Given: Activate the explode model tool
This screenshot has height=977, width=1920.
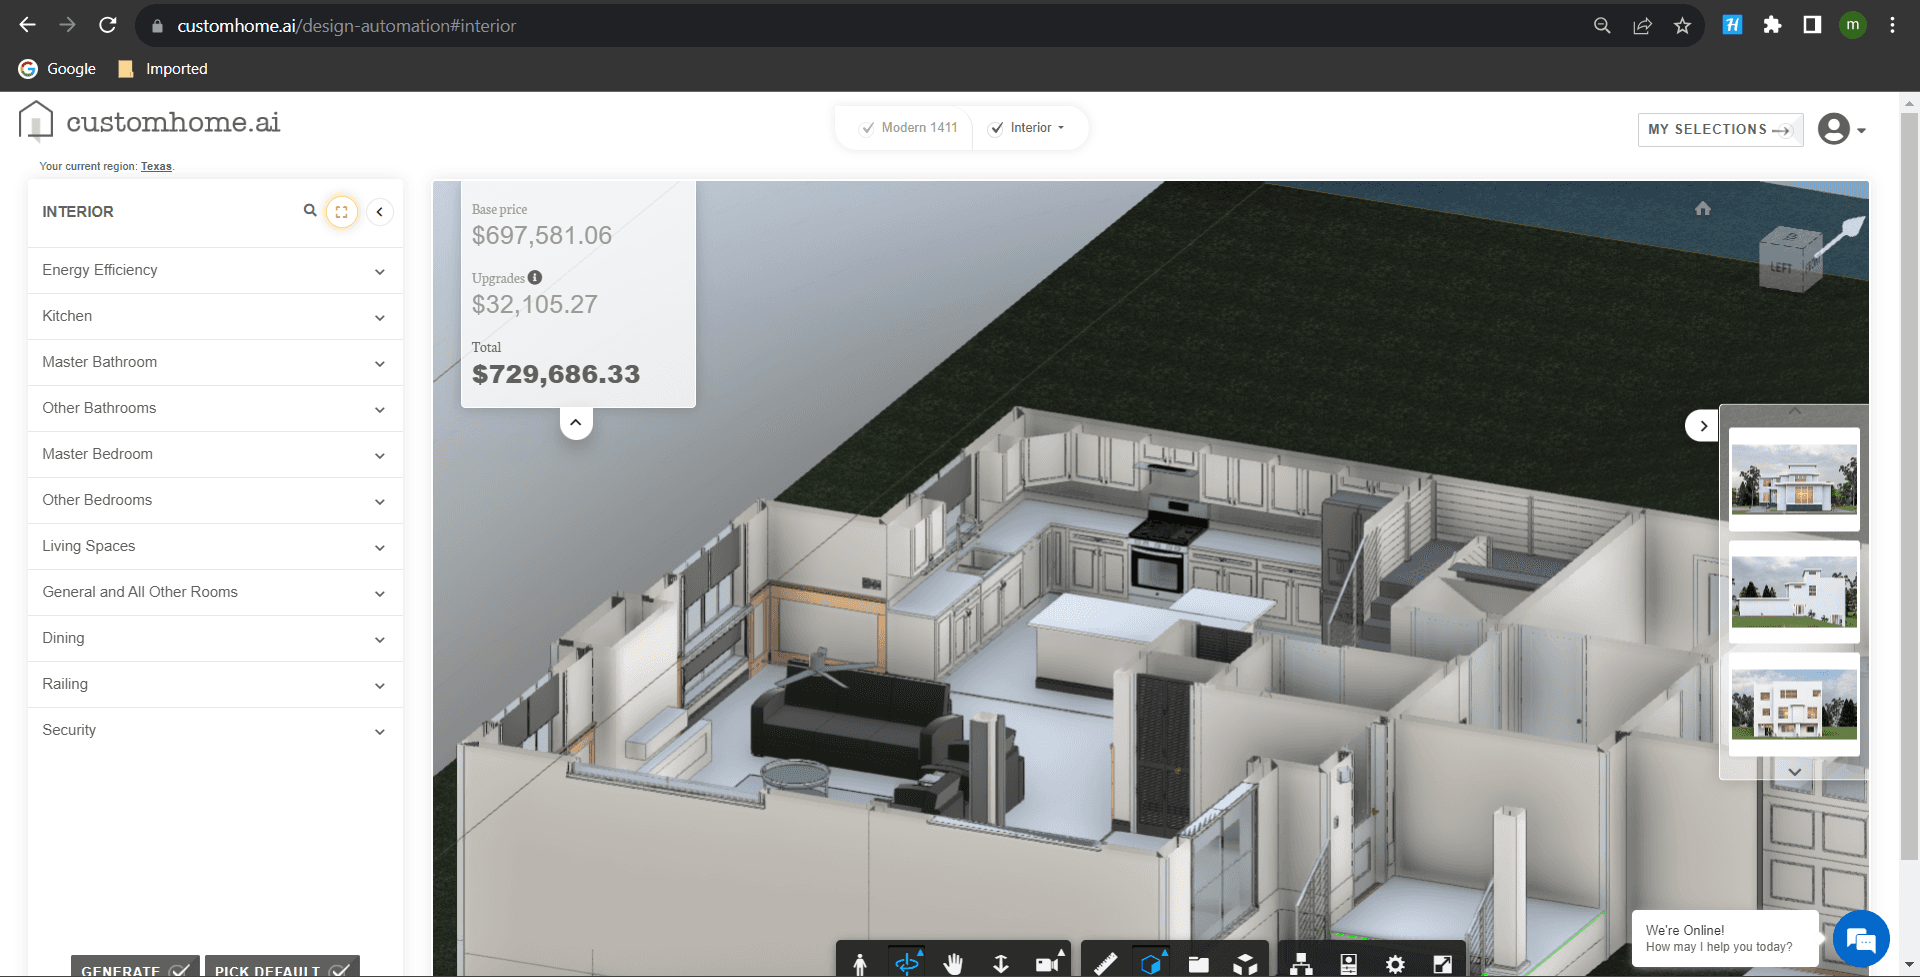Looking at the screenshot, I should (x=1245, y=964).
